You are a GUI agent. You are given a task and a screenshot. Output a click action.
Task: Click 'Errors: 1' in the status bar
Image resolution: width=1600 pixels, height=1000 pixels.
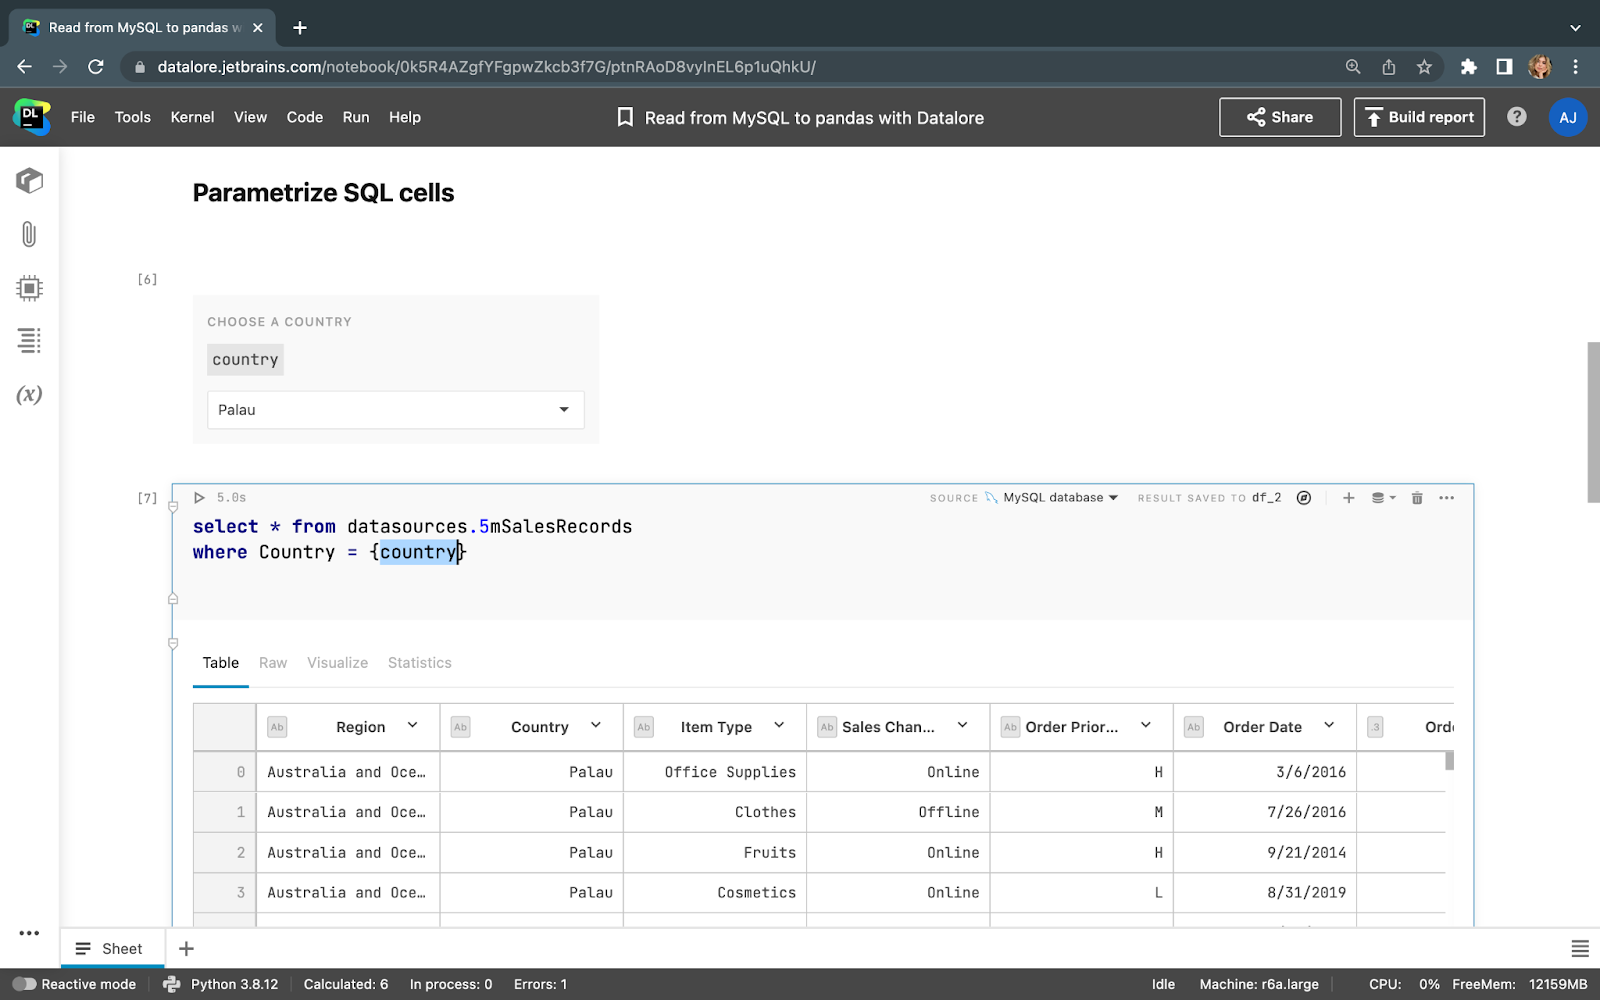point(540,984)
